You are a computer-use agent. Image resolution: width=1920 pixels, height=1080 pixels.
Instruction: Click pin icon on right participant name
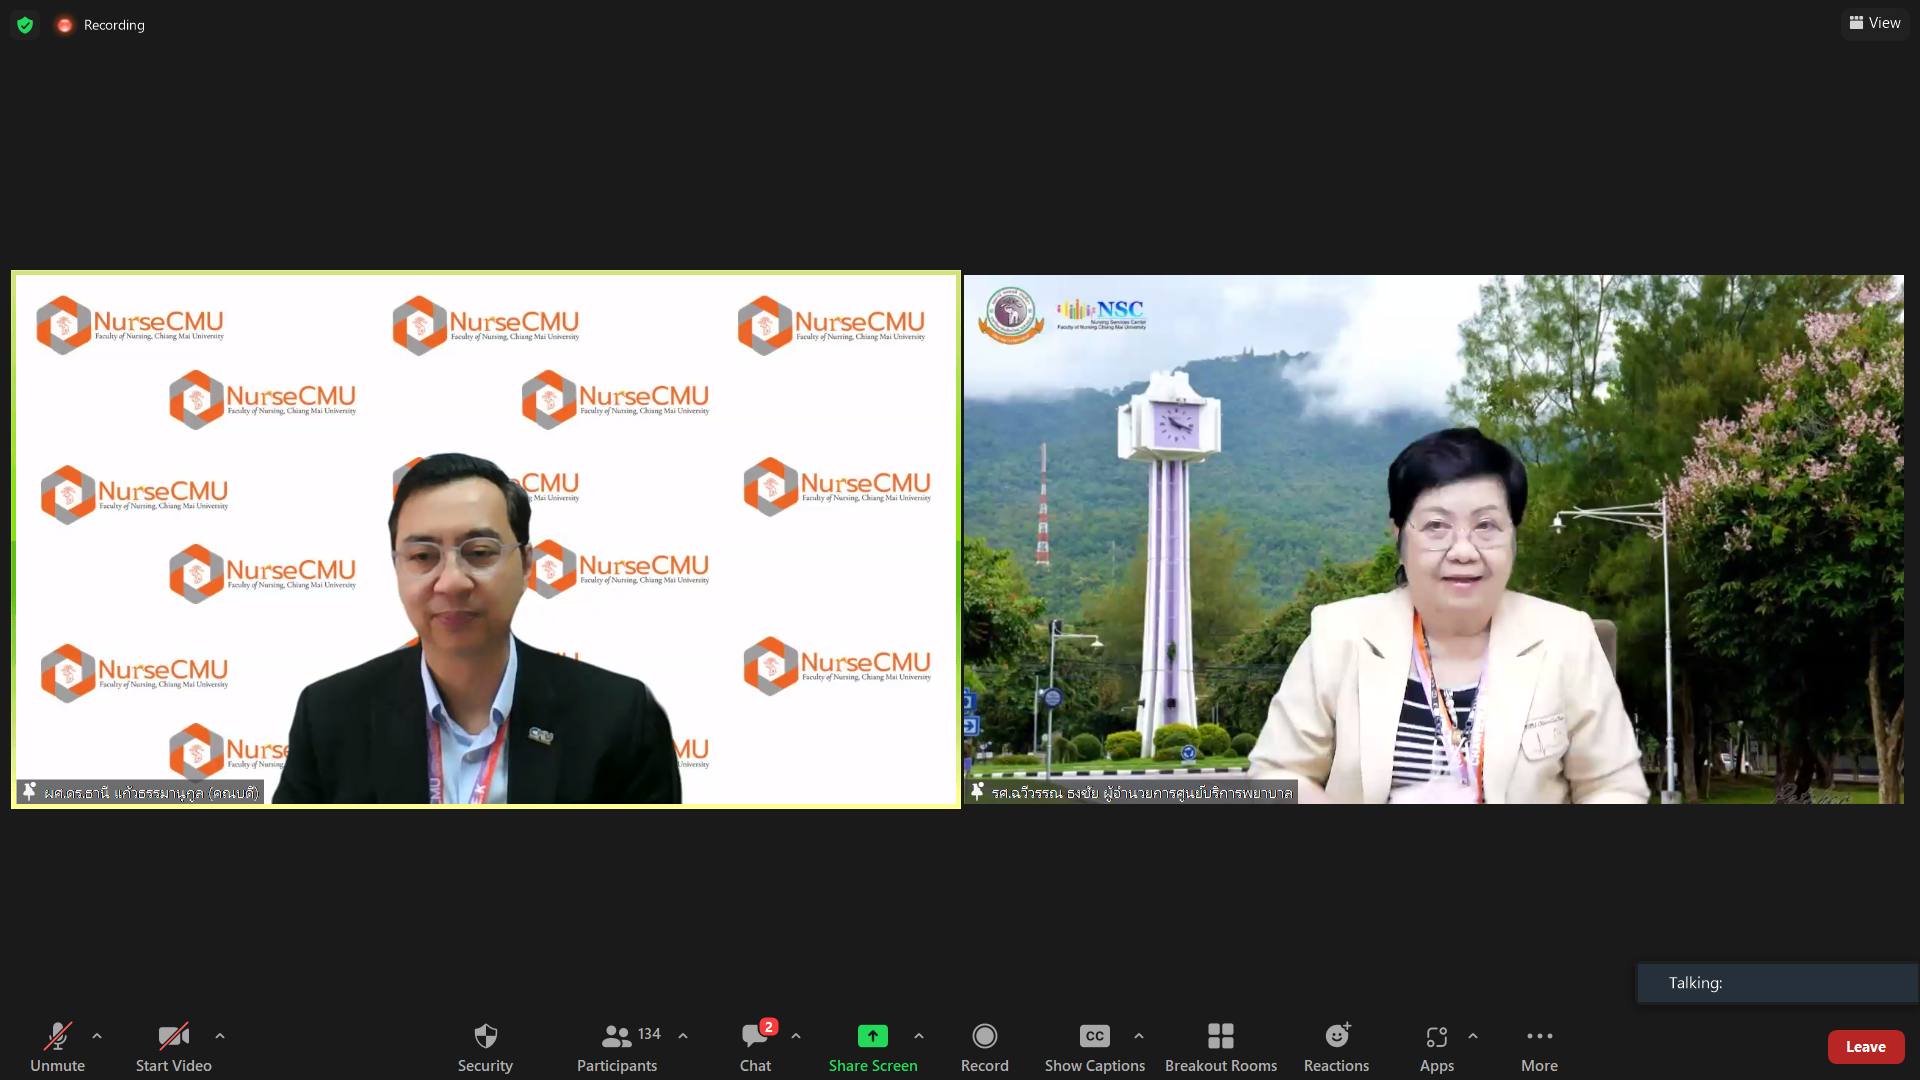point(978,791)
